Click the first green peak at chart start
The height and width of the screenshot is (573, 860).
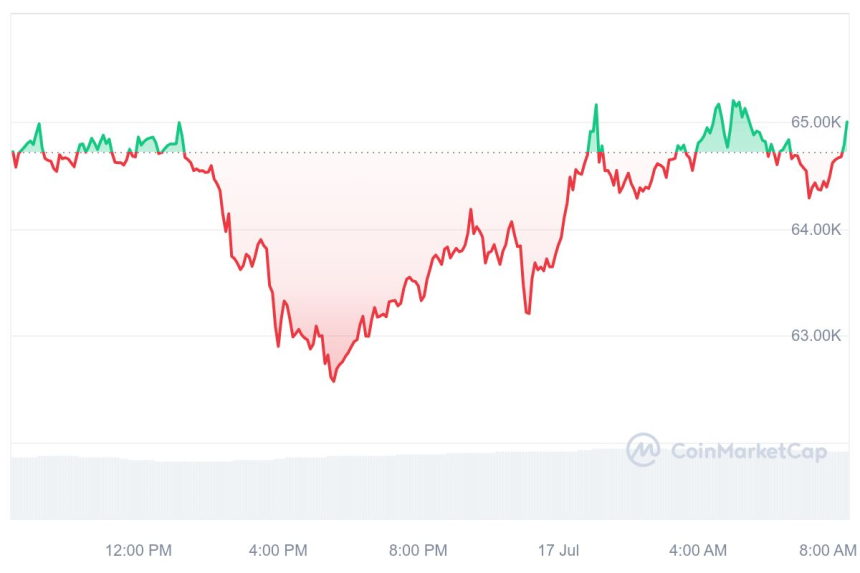click(x=39, y=124)
